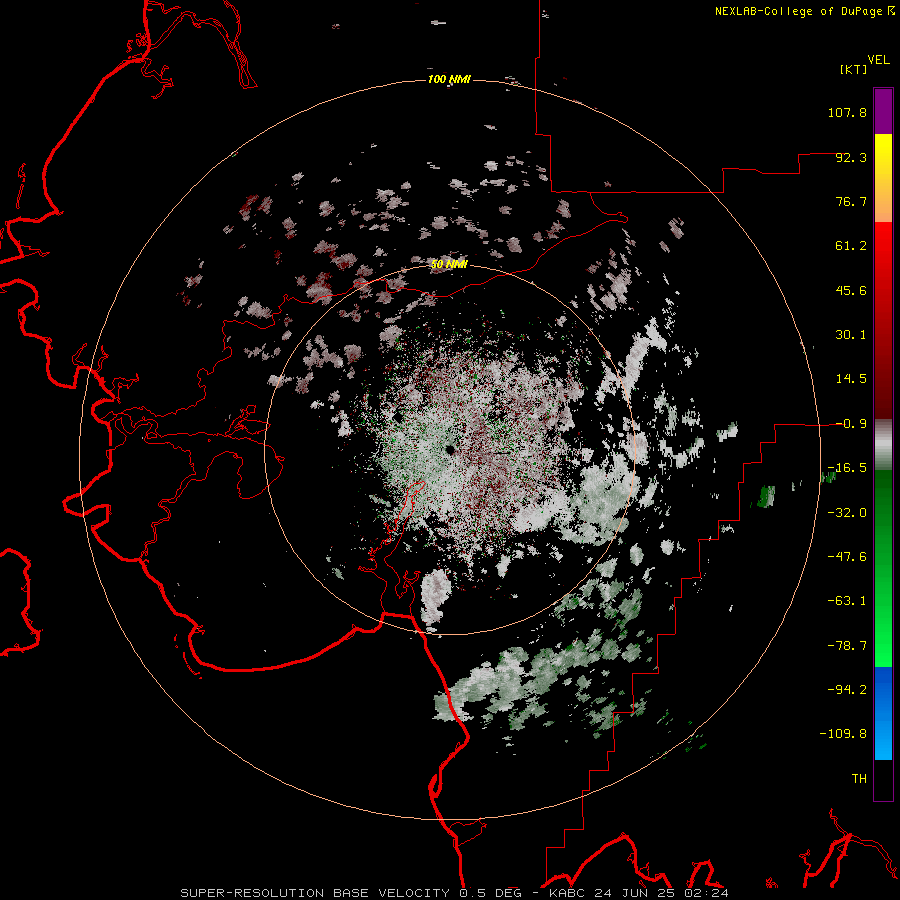Click the VEL legend title

click(x=878, y=60)
